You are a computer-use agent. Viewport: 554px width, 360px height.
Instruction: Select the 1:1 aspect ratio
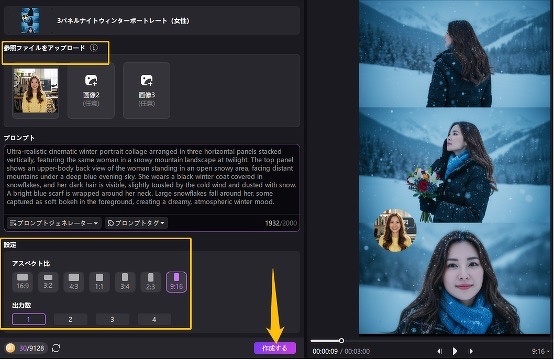(99, 282)
